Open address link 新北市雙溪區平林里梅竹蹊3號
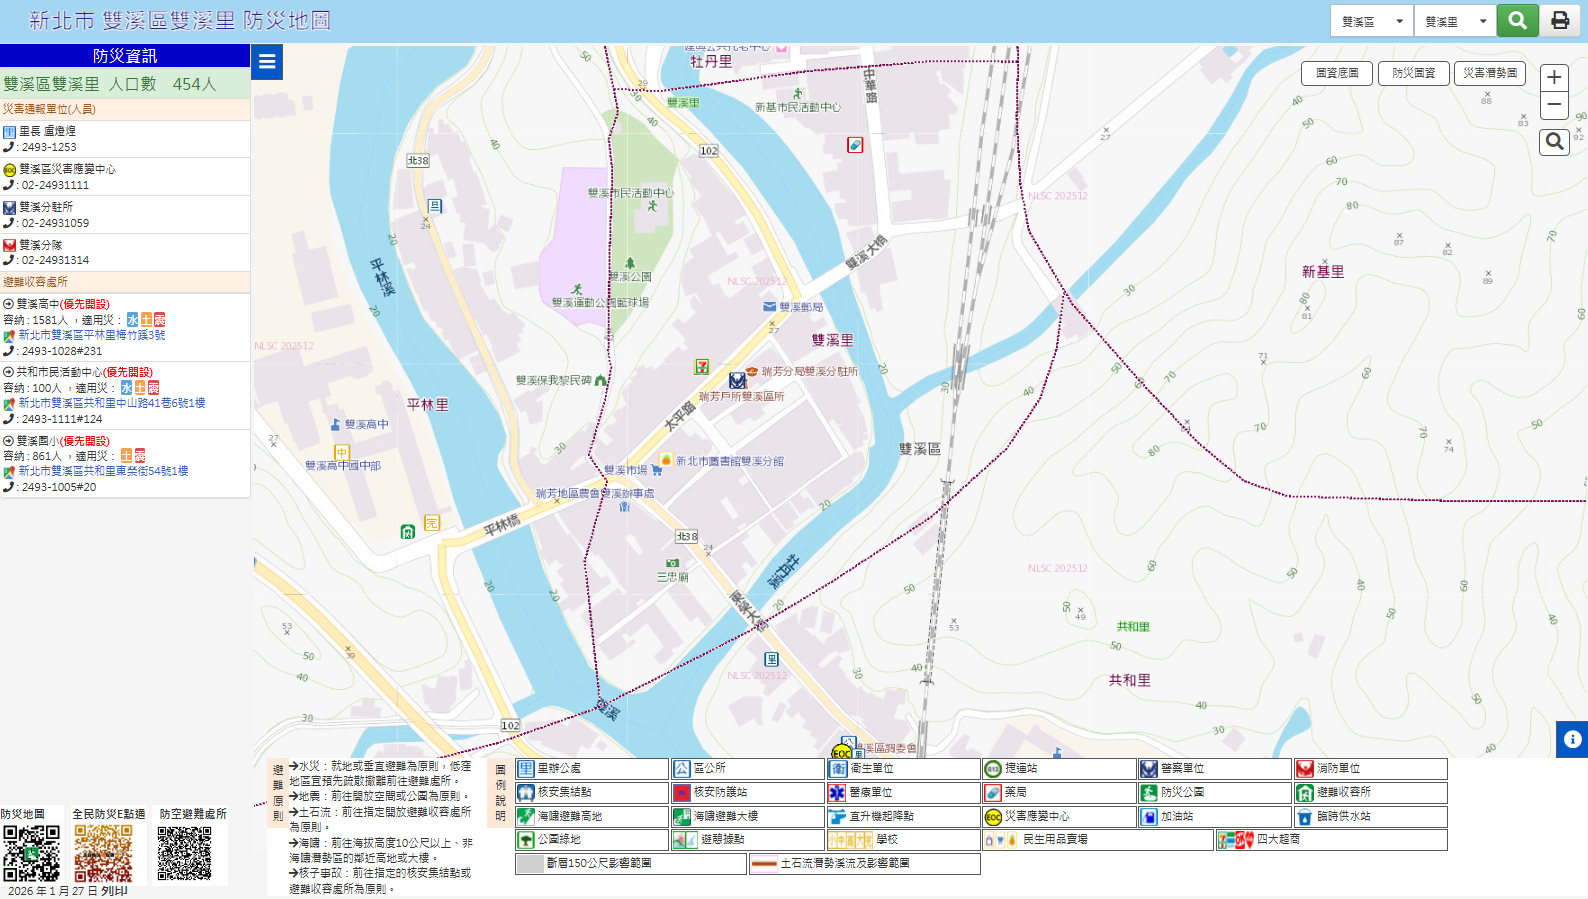 click(x=92, y=336)
